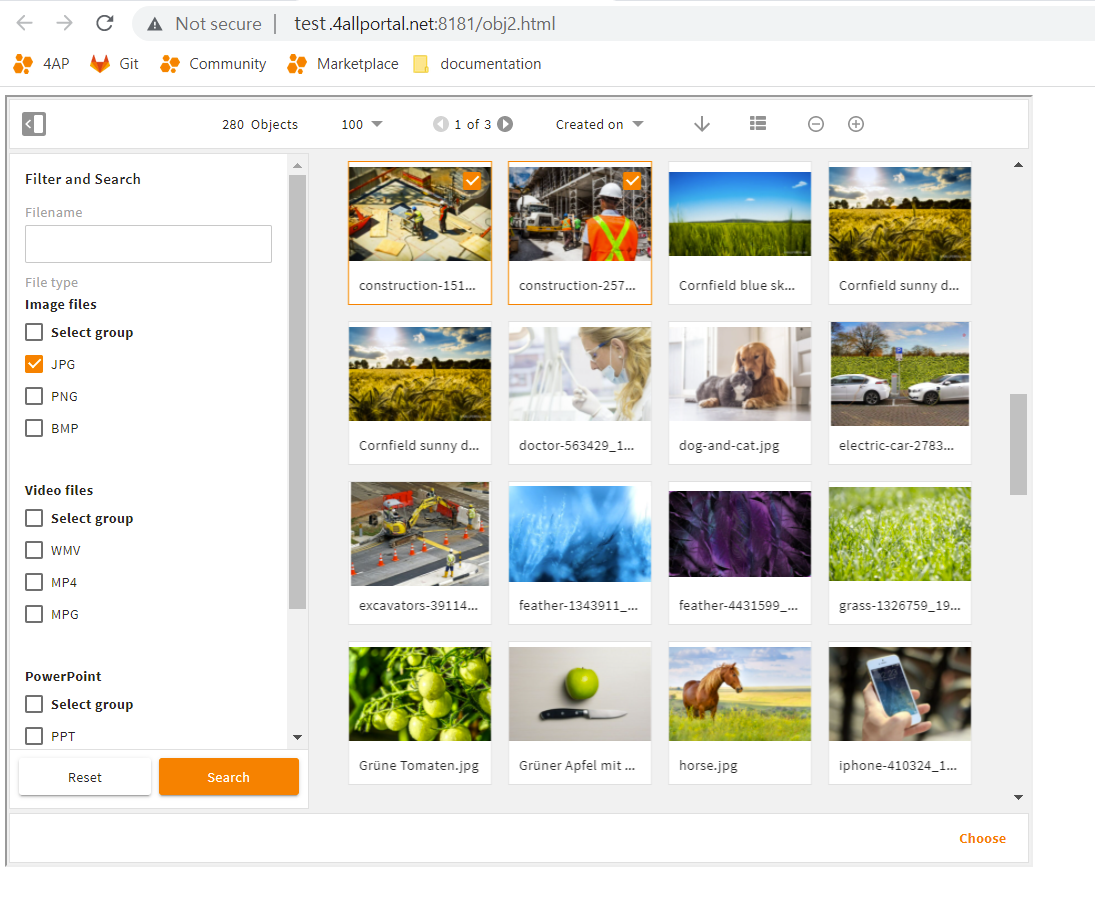Reload the page

(105, 23)
